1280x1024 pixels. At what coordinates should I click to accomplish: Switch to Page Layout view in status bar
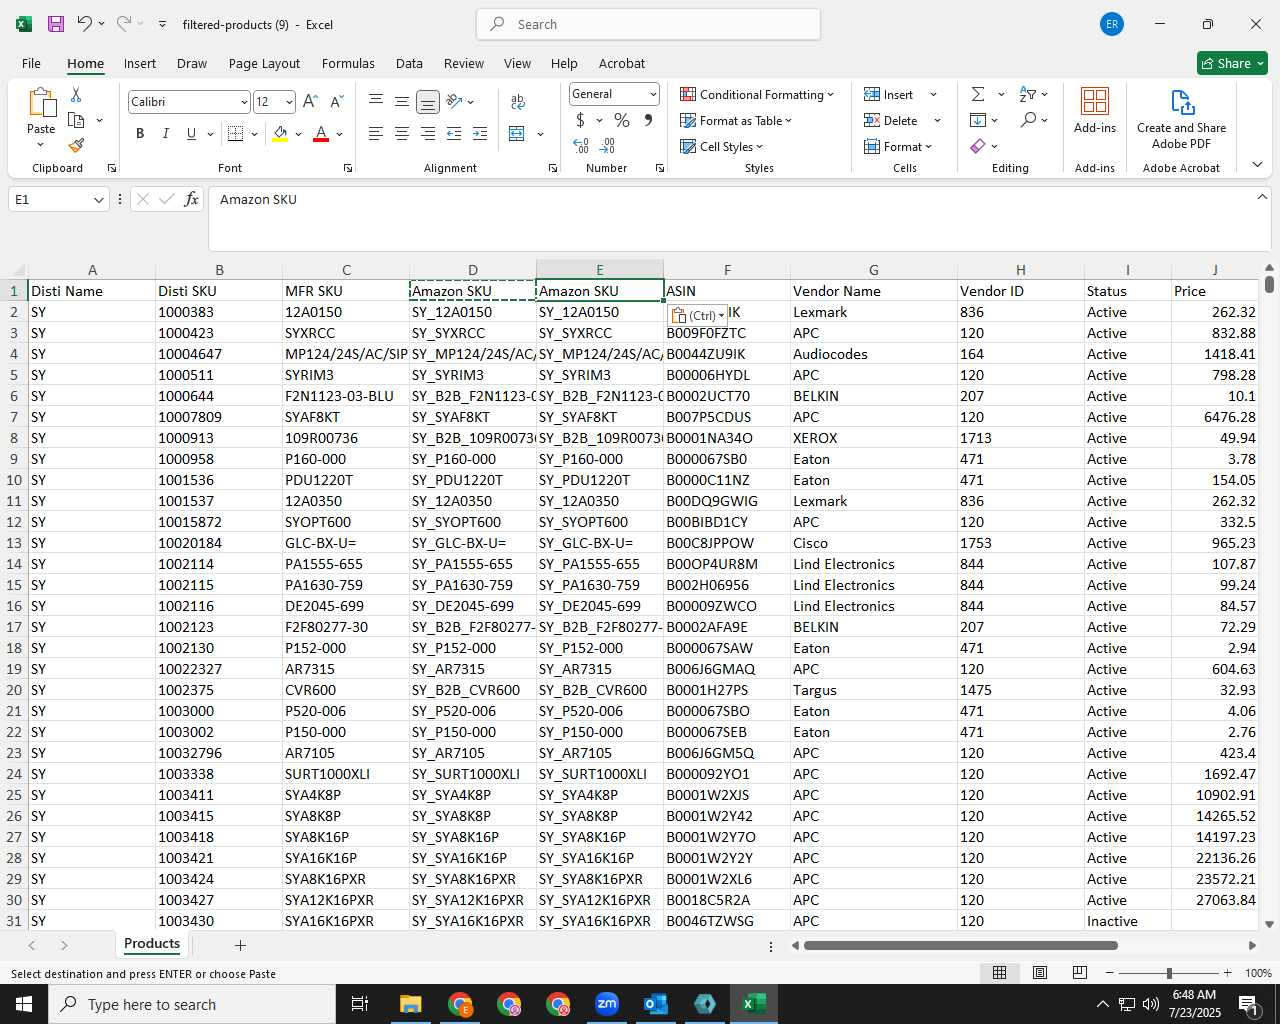(1040, 972)
